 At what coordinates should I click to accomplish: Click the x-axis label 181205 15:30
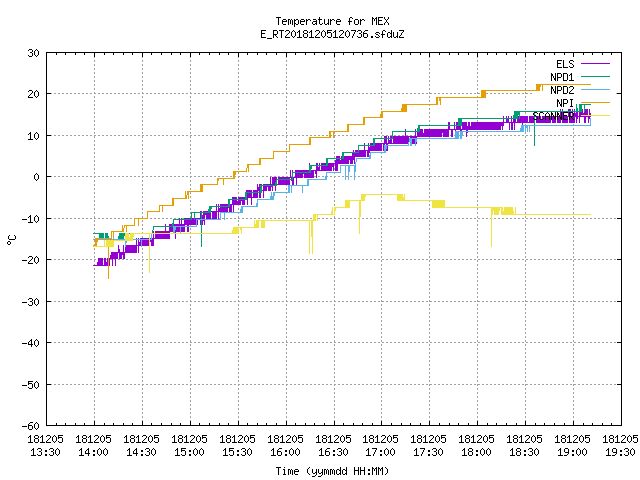[x=238, y=445]
